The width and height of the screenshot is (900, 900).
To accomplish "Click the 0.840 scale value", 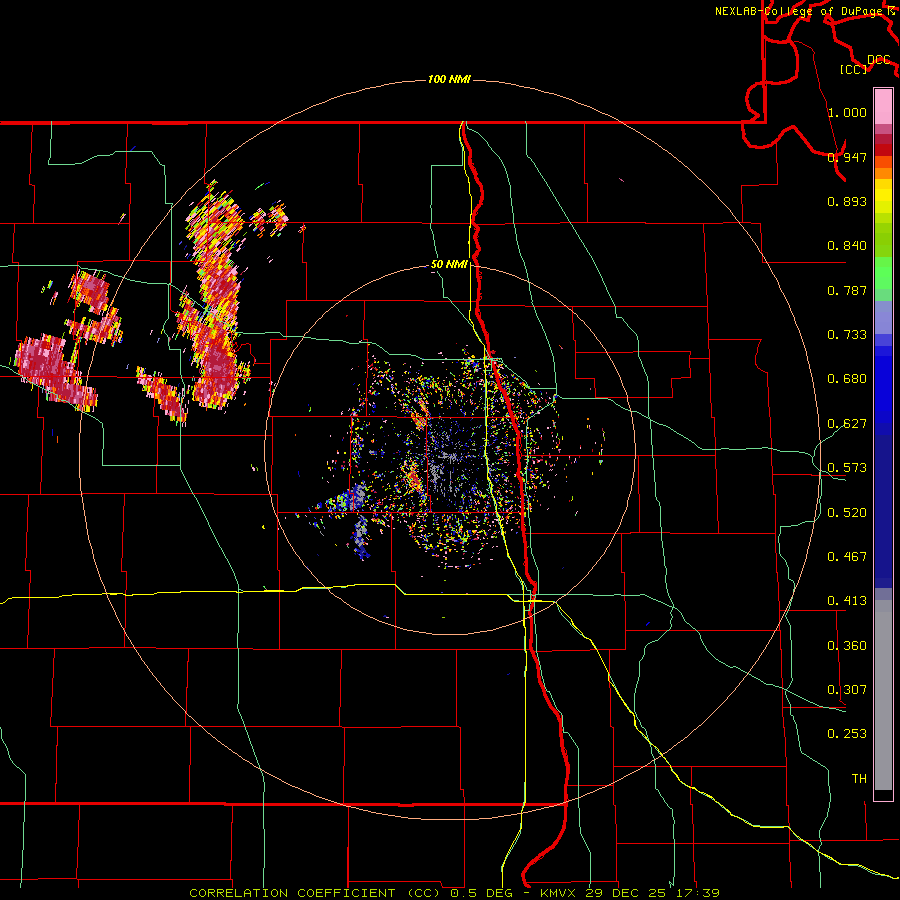I will [847, 246].
